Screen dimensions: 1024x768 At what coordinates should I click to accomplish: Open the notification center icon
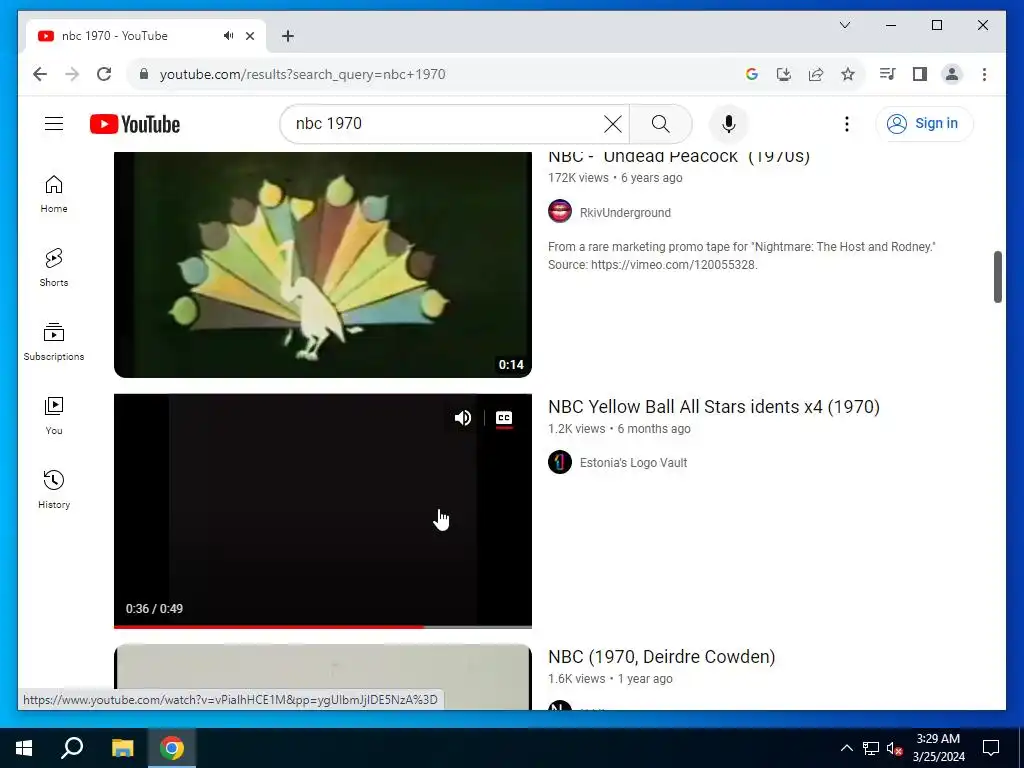coord(991,748)
